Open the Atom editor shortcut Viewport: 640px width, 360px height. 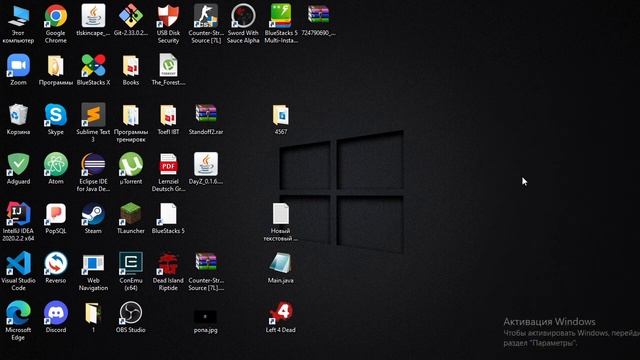click(x=56, y=164)
